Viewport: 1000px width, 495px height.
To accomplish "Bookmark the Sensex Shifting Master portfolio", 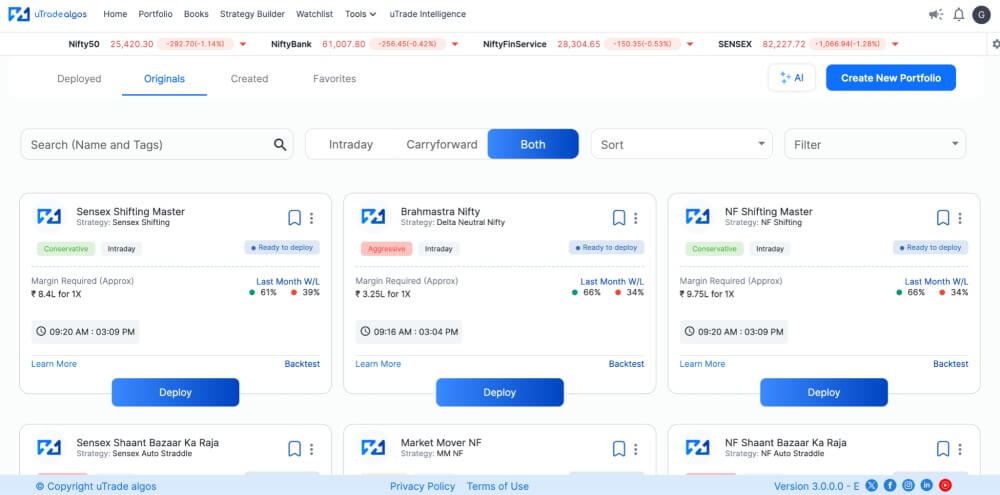I will [294, 218].
